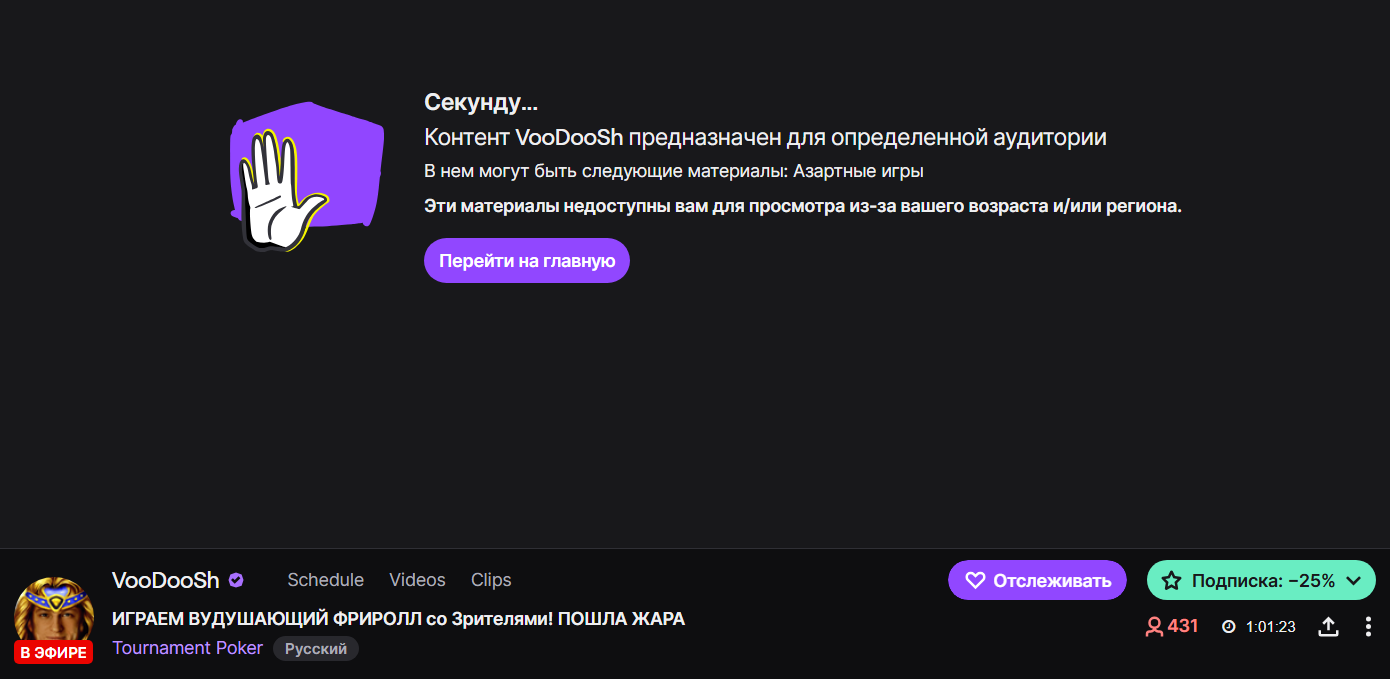Viewport: 1390px width, 679px height.
Task: Open the Tournament Poker category link
Action: pyautogui.click(x=187, y=648)
